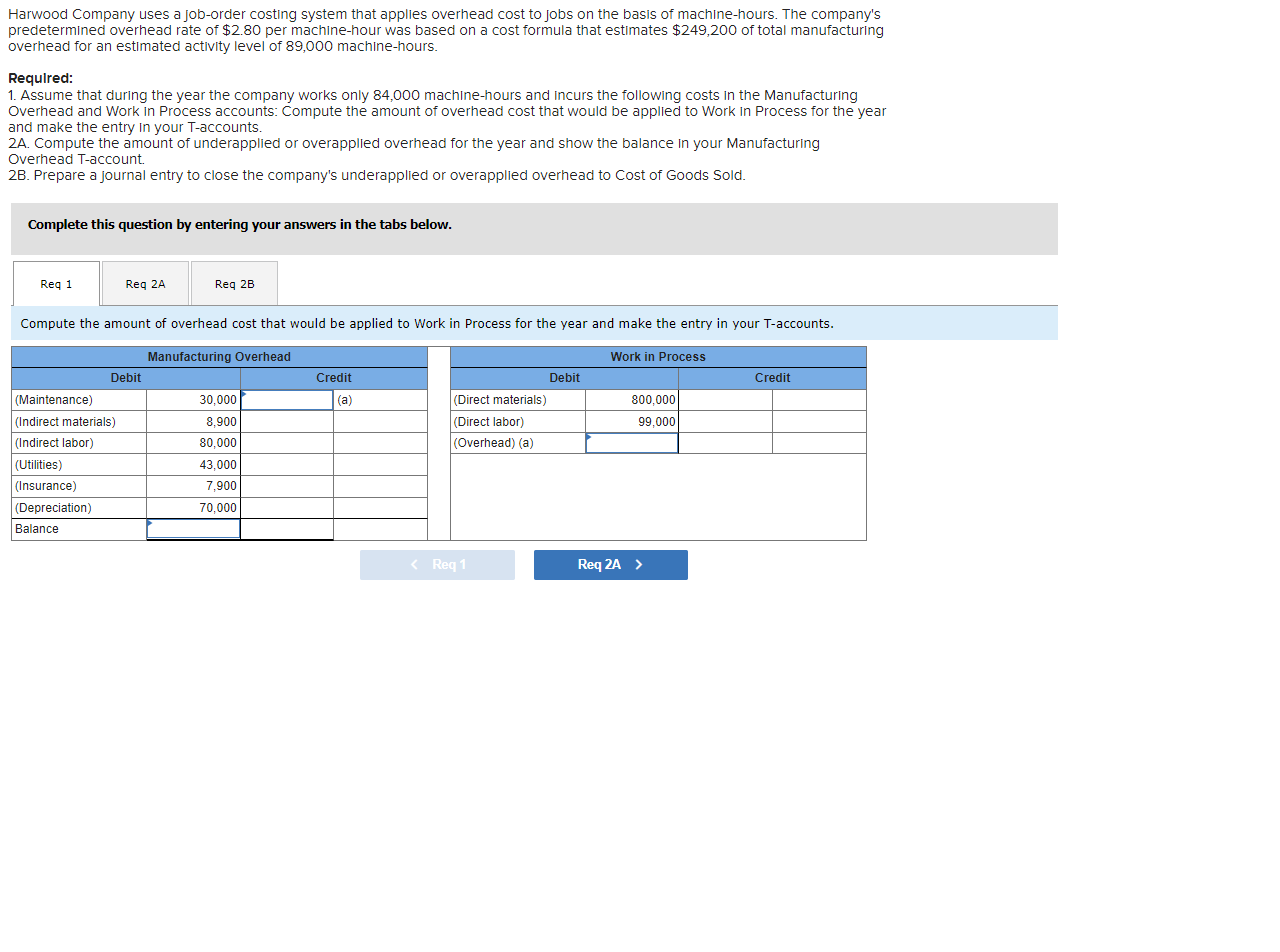Open the Req 2A tab
This screenshot has width=1280, height=952.
coord(145,284)
